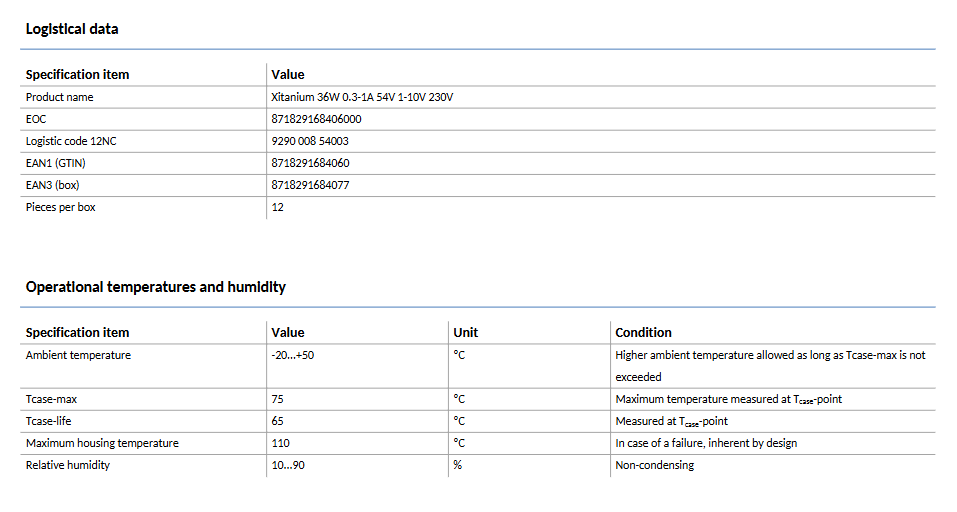Click the Product name row label
Viewport: 957px width, 512px height.
[59, 97]
